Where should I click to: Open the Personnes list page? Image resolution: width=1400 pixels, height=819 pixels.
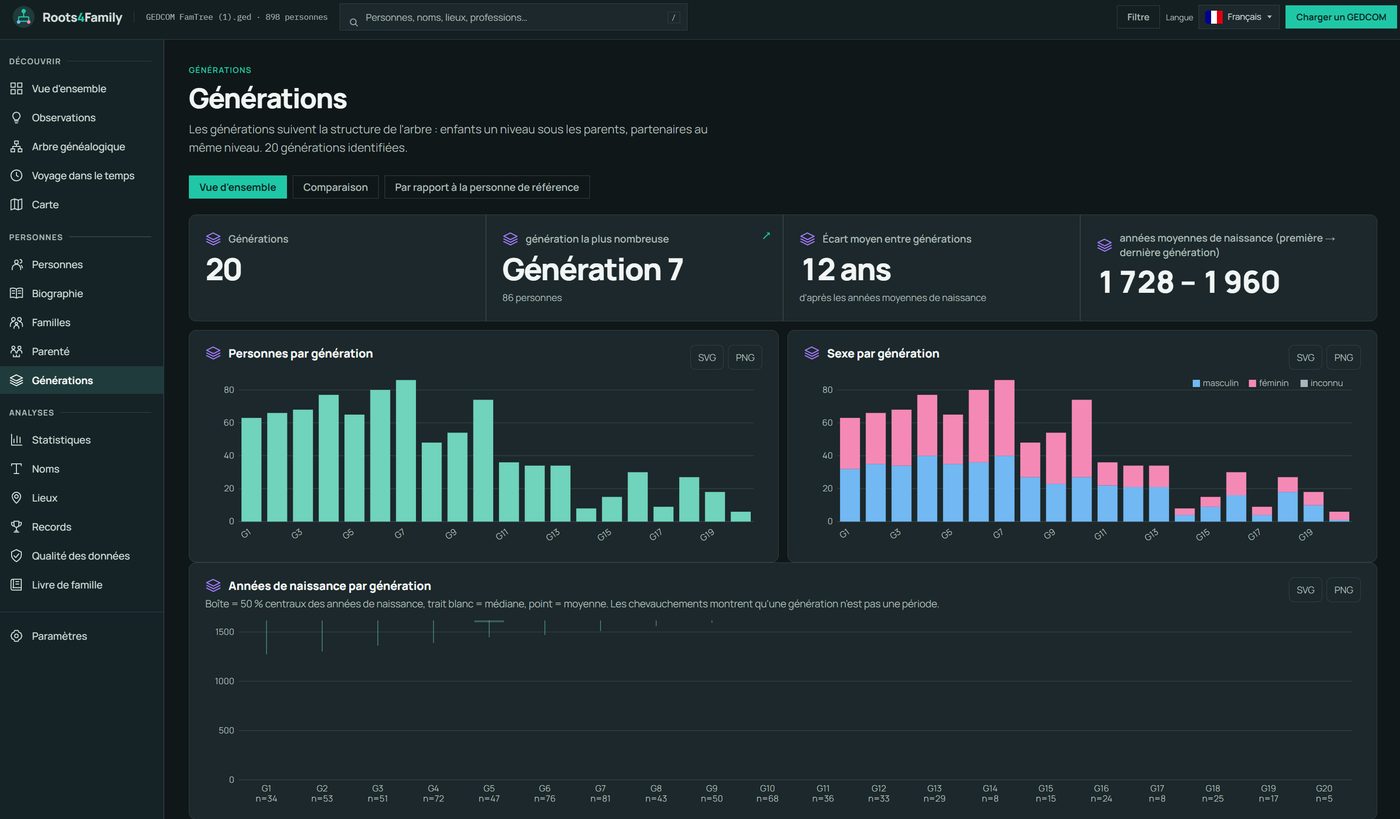coord(81,265)
